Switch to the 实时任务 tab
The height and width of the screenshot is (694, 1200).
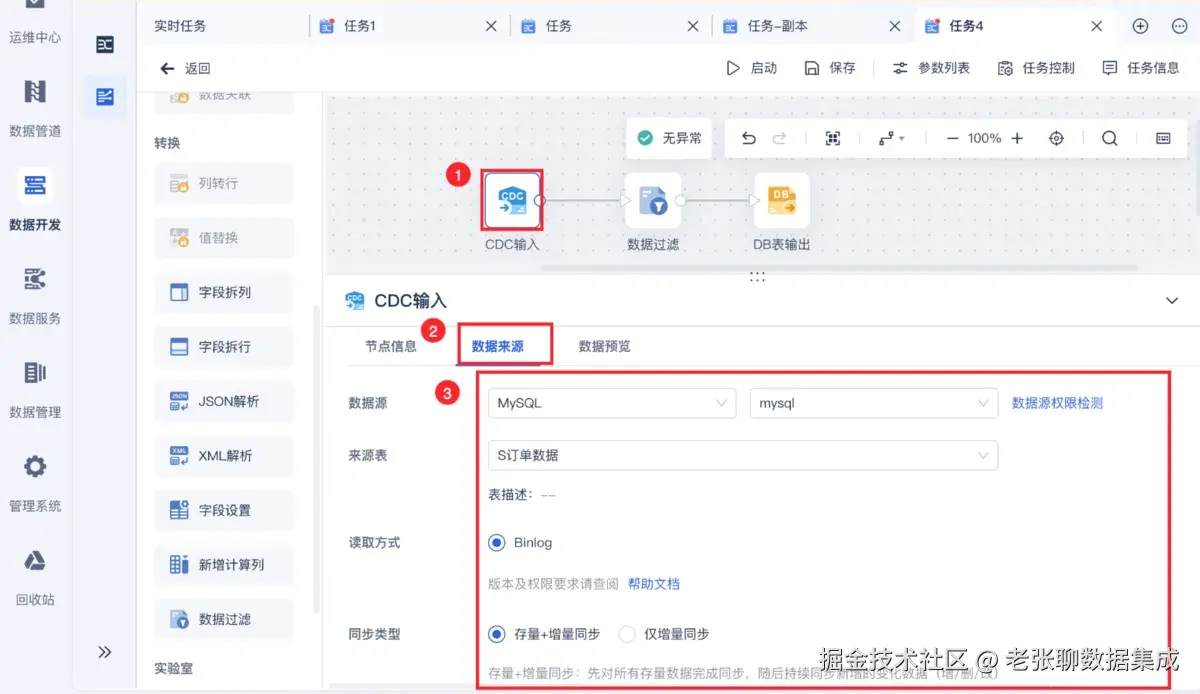coord(180,26)
